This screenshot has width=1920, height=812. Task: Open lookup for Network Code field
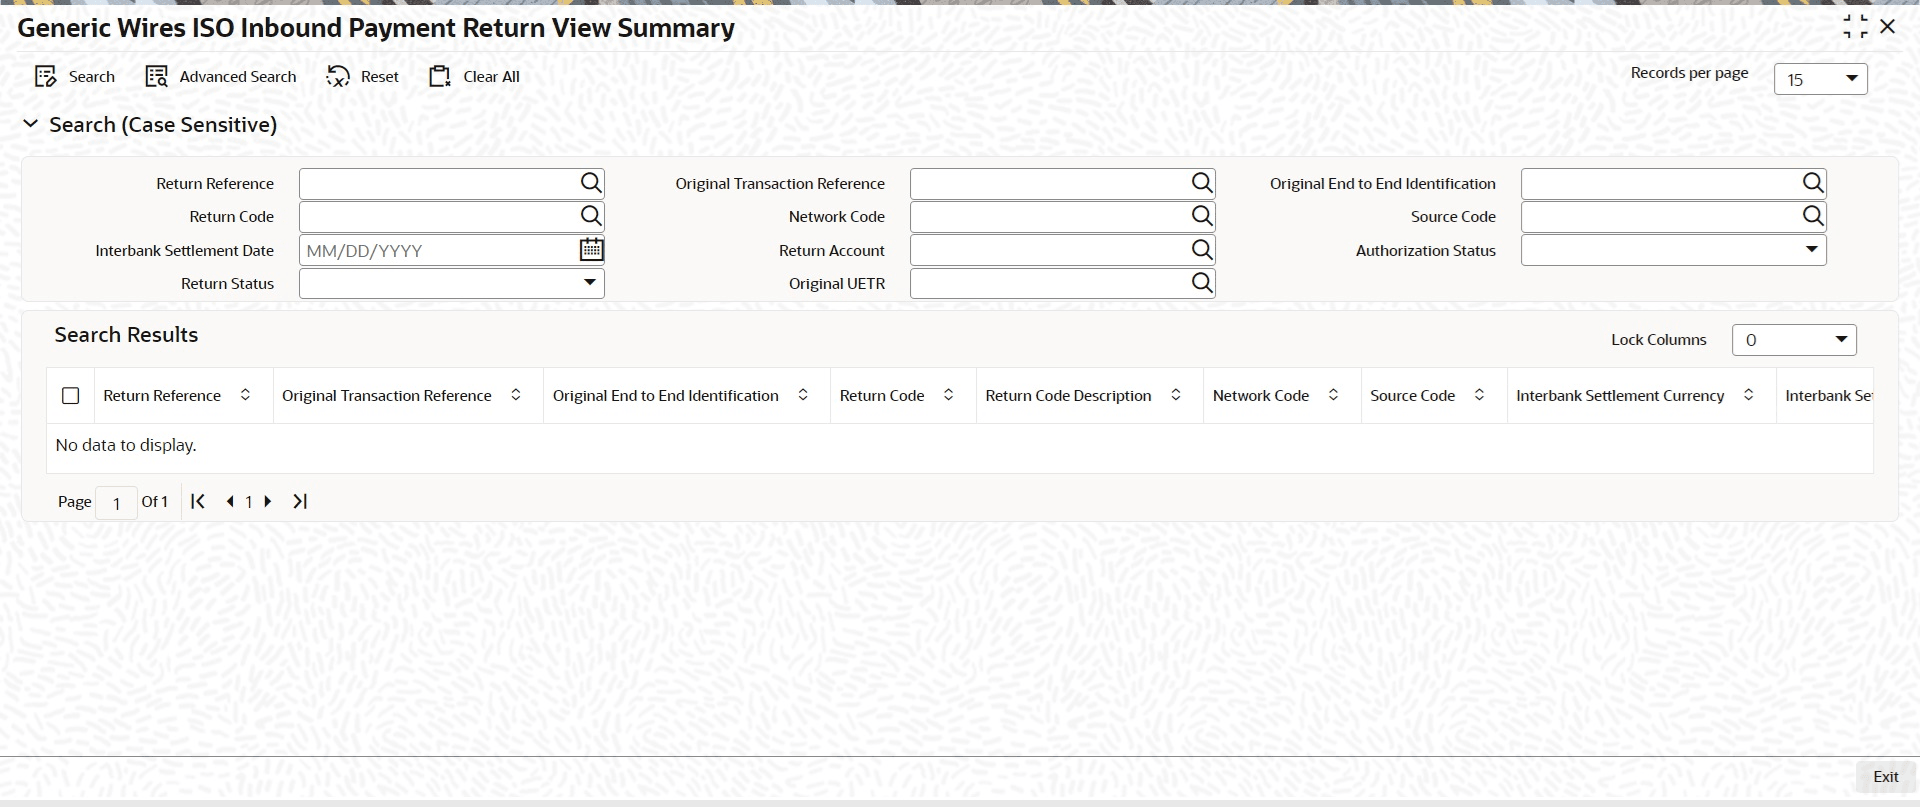[x=1202, y=216]
